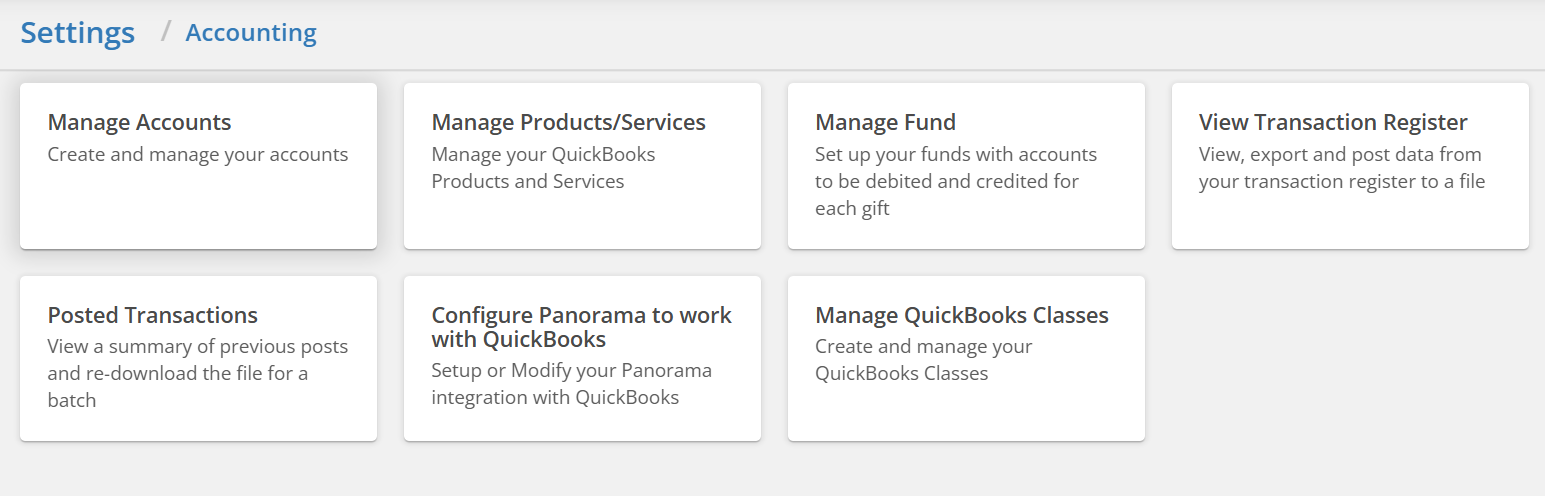The image size is (1545, 496).
Task: Open the View Transaction Register card
Action: pyautogui.click(x=1350, y=166)
